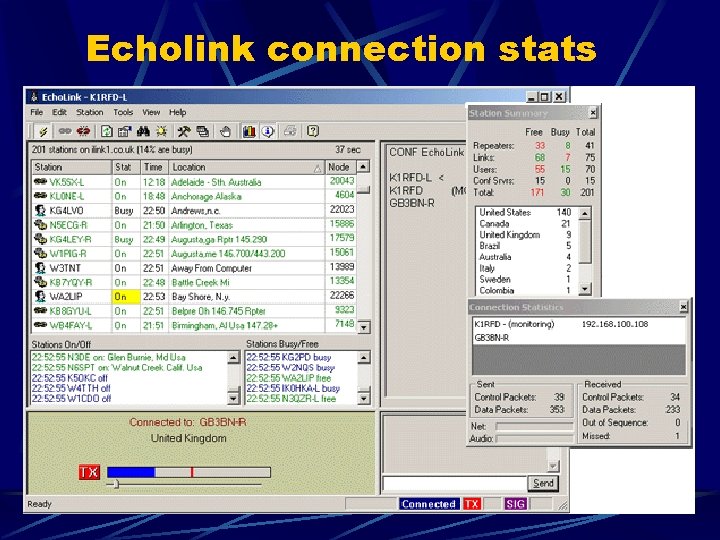This screenshot has width=720, height=540.
Task: Sort by the Time column header
Action: (x=155, y=167)
